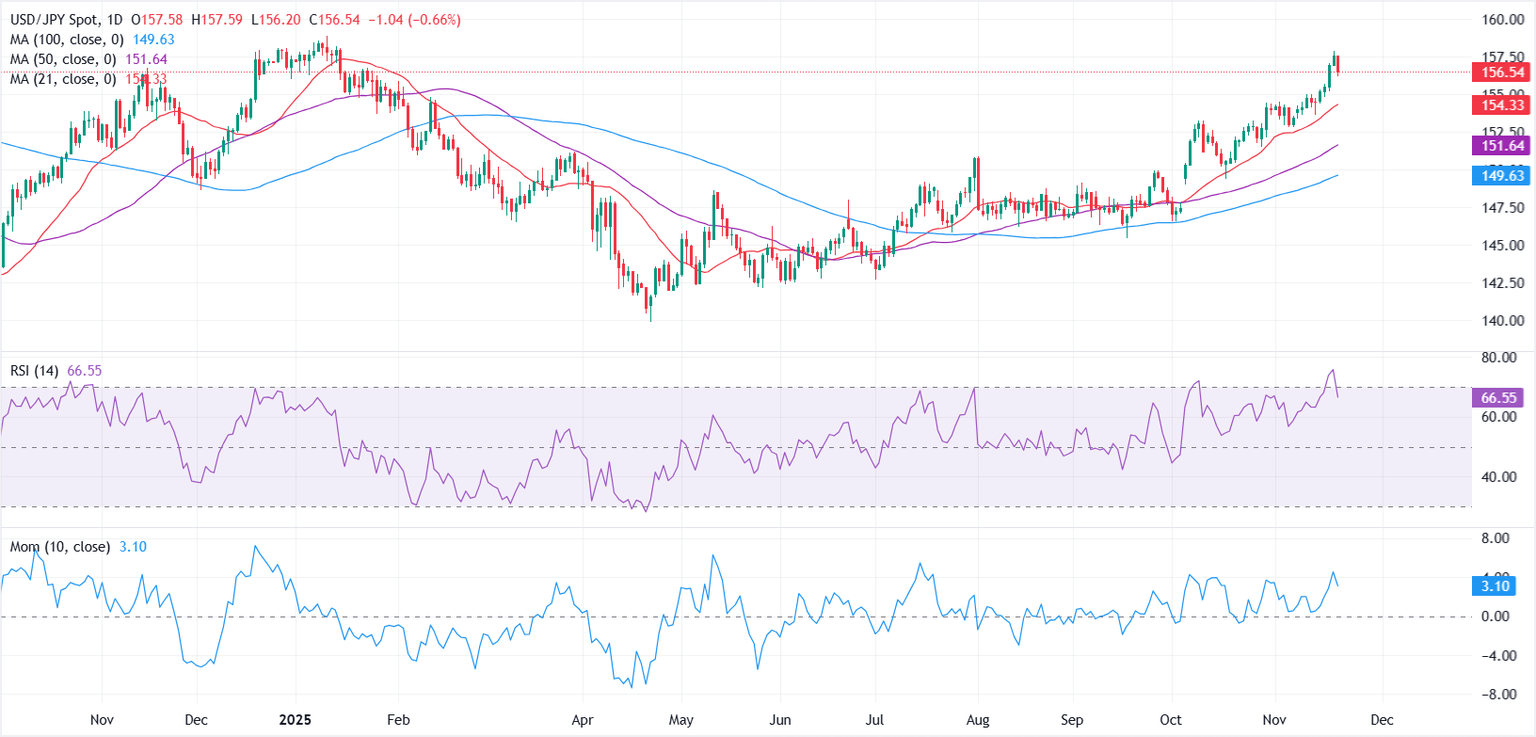
Task: Click the Dec label at far right
Action: (1382, 719)
